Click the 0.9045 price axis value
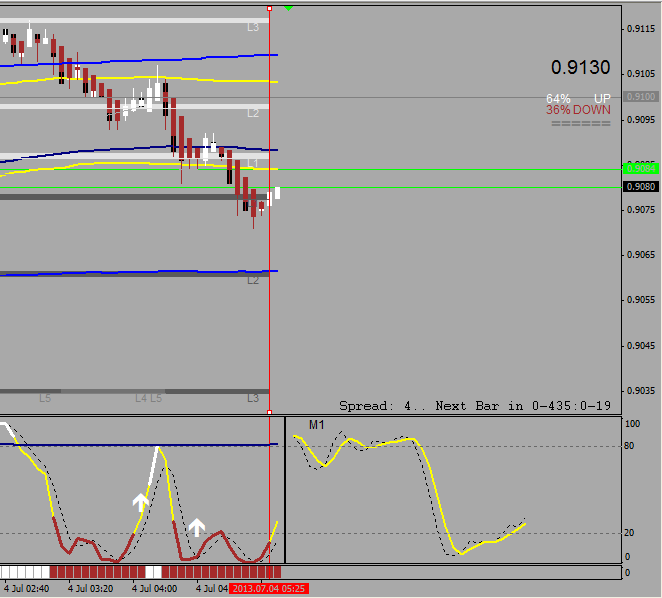The image size is (662, 598). click(x=641, y=345)
